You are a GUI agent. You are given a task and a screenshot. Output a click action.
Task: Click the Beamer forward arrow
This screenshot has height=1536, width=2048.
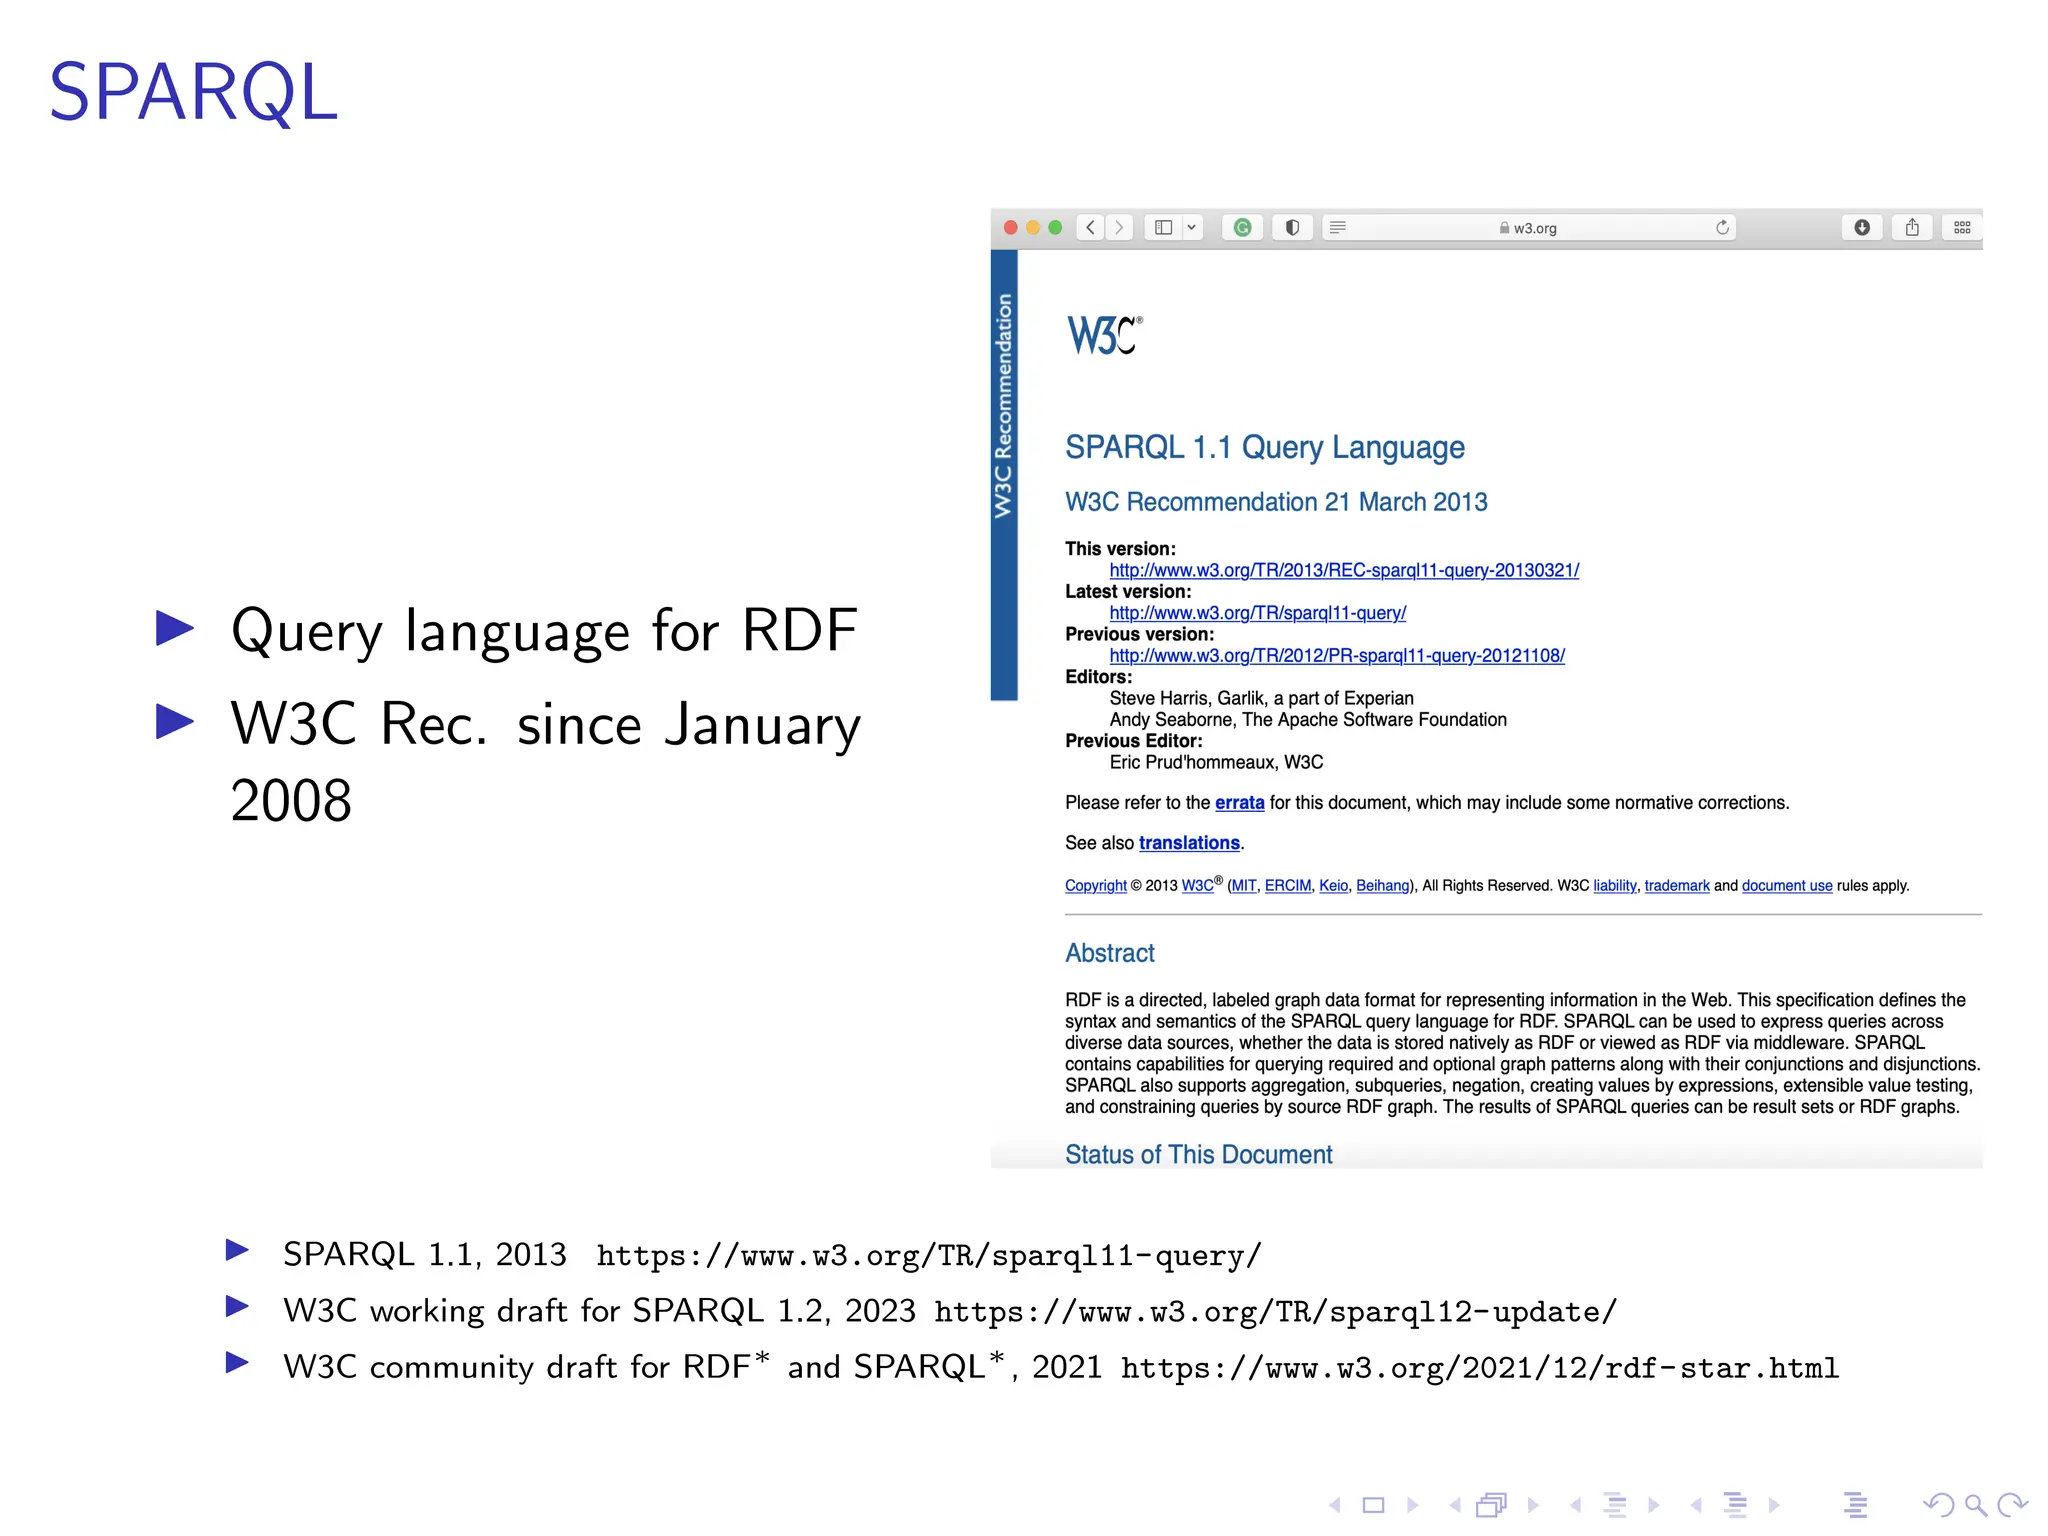pyautogui.click(x=2013, y=1505)
